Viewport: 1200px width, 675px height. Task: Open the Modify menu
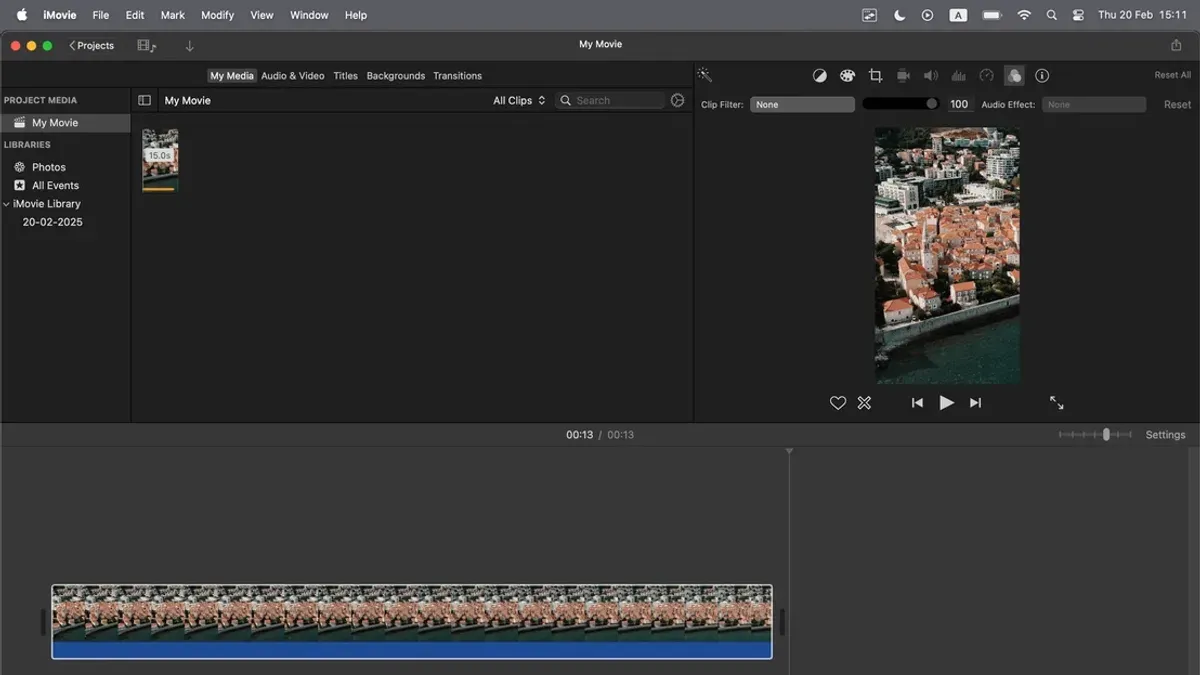(x=217, y=15)
